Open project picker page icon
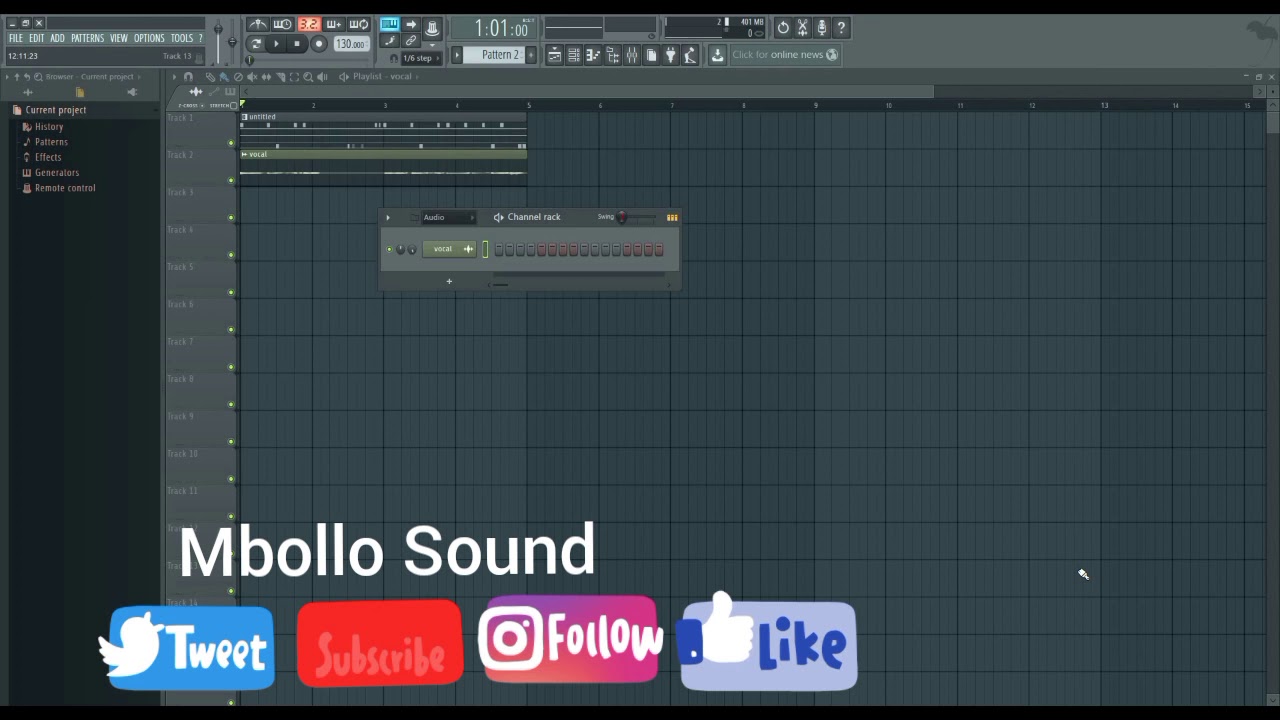The width and height of the screenshot is (1280, 720). tap(651, 55)
